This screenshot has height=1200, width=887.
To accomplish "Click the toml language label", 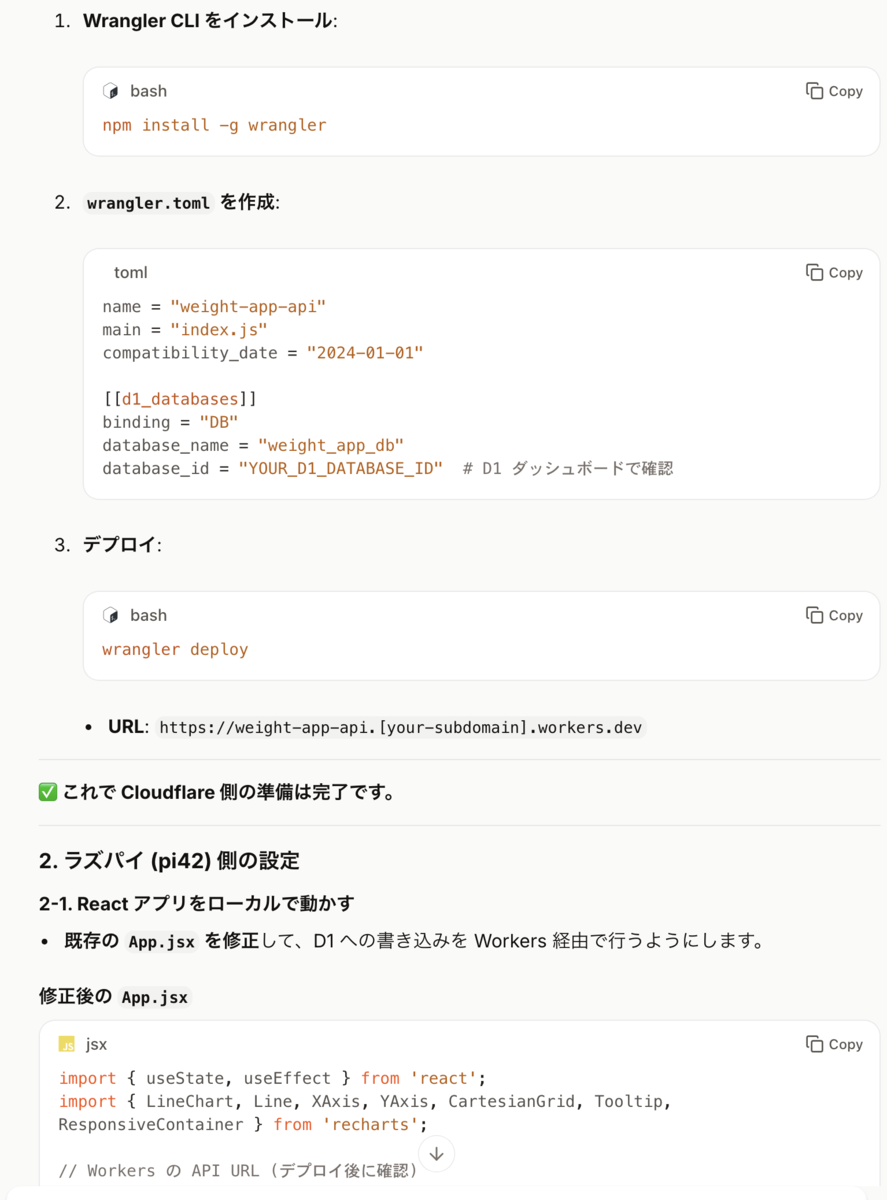I will click(x=130, y=272).
